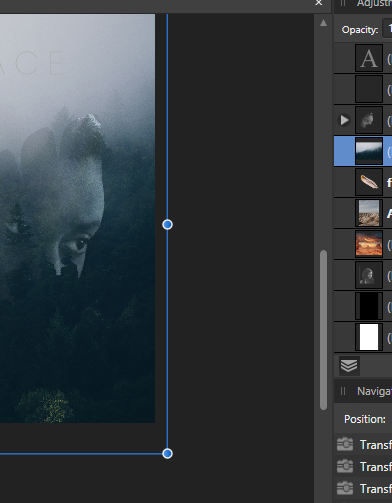The height and width of the screenshot is (503, 392).
Task: Open the Adjustment panel tab
Action: click(374, 3)
